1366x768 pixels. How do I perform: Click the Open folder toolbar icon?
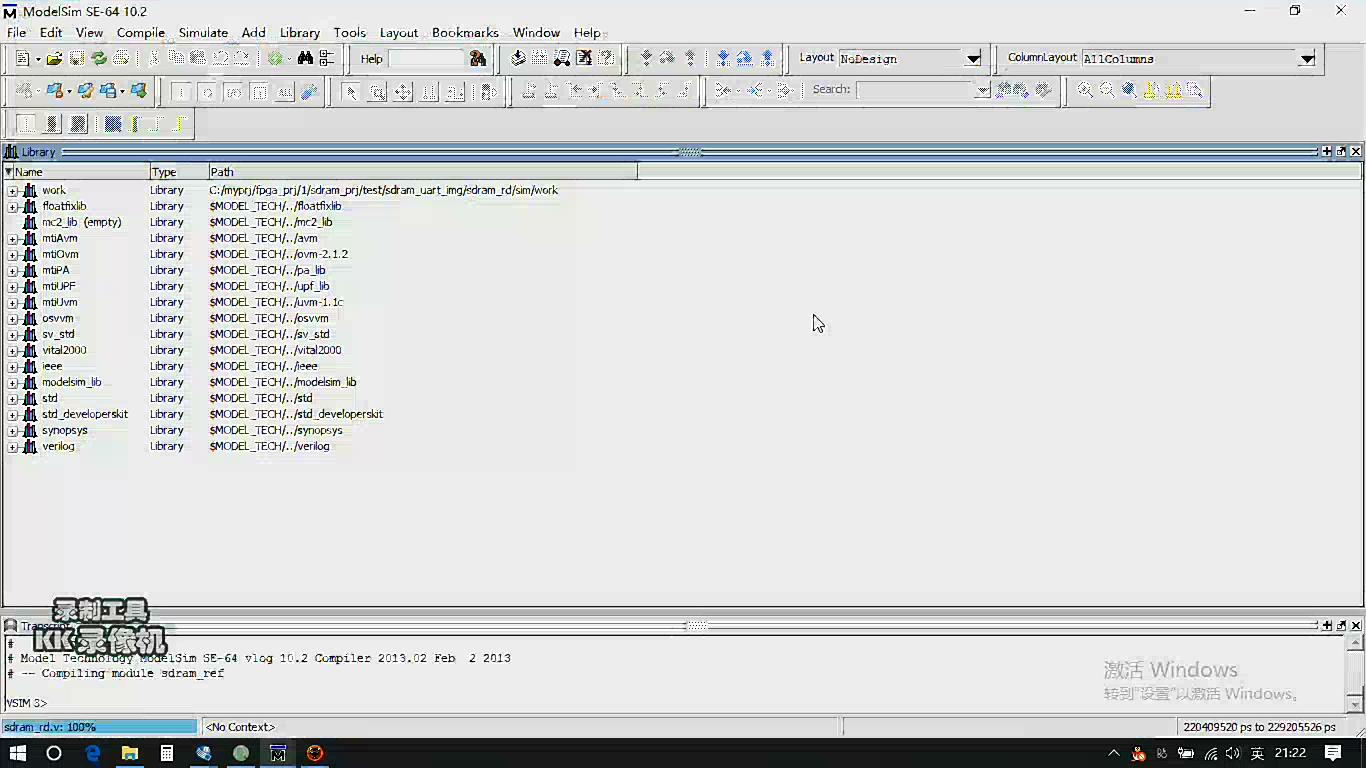point(54,59)
